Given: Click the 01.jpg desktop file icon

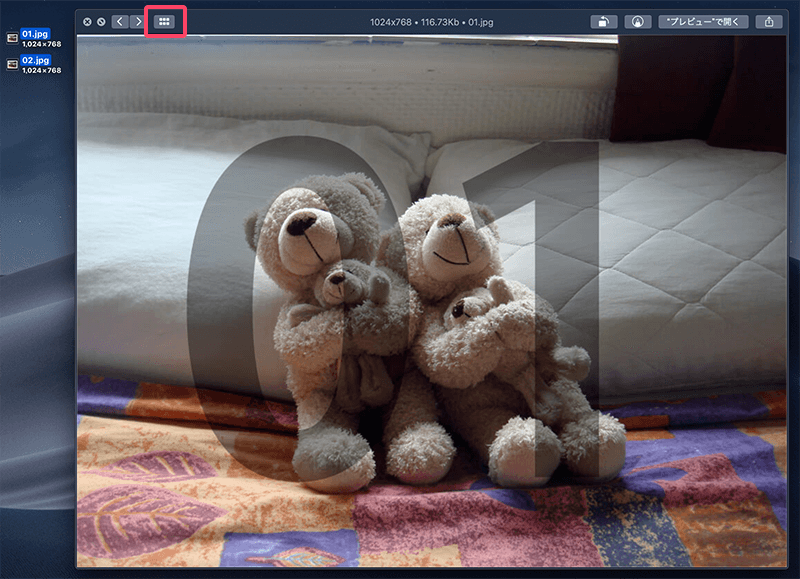Looking at the screenshot, I should pyautogui.click(x=12, y=38).
